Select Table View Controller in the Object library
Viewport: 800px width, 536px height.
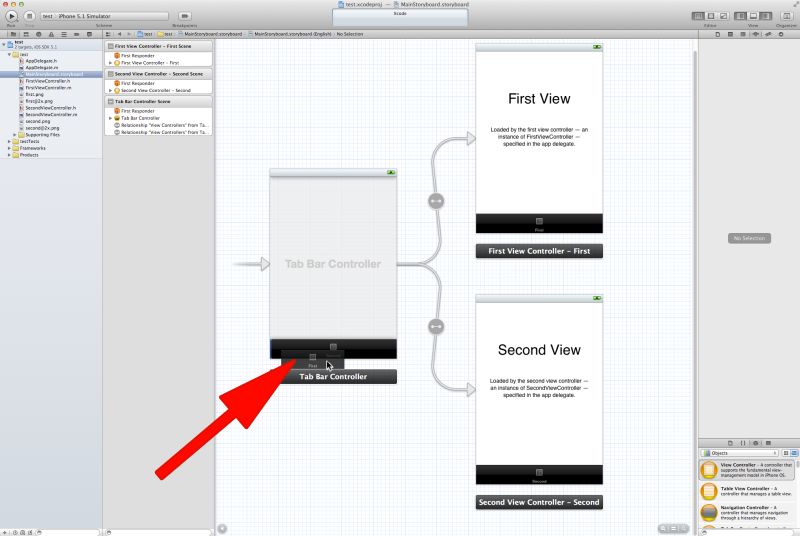[x=746, y=491]
